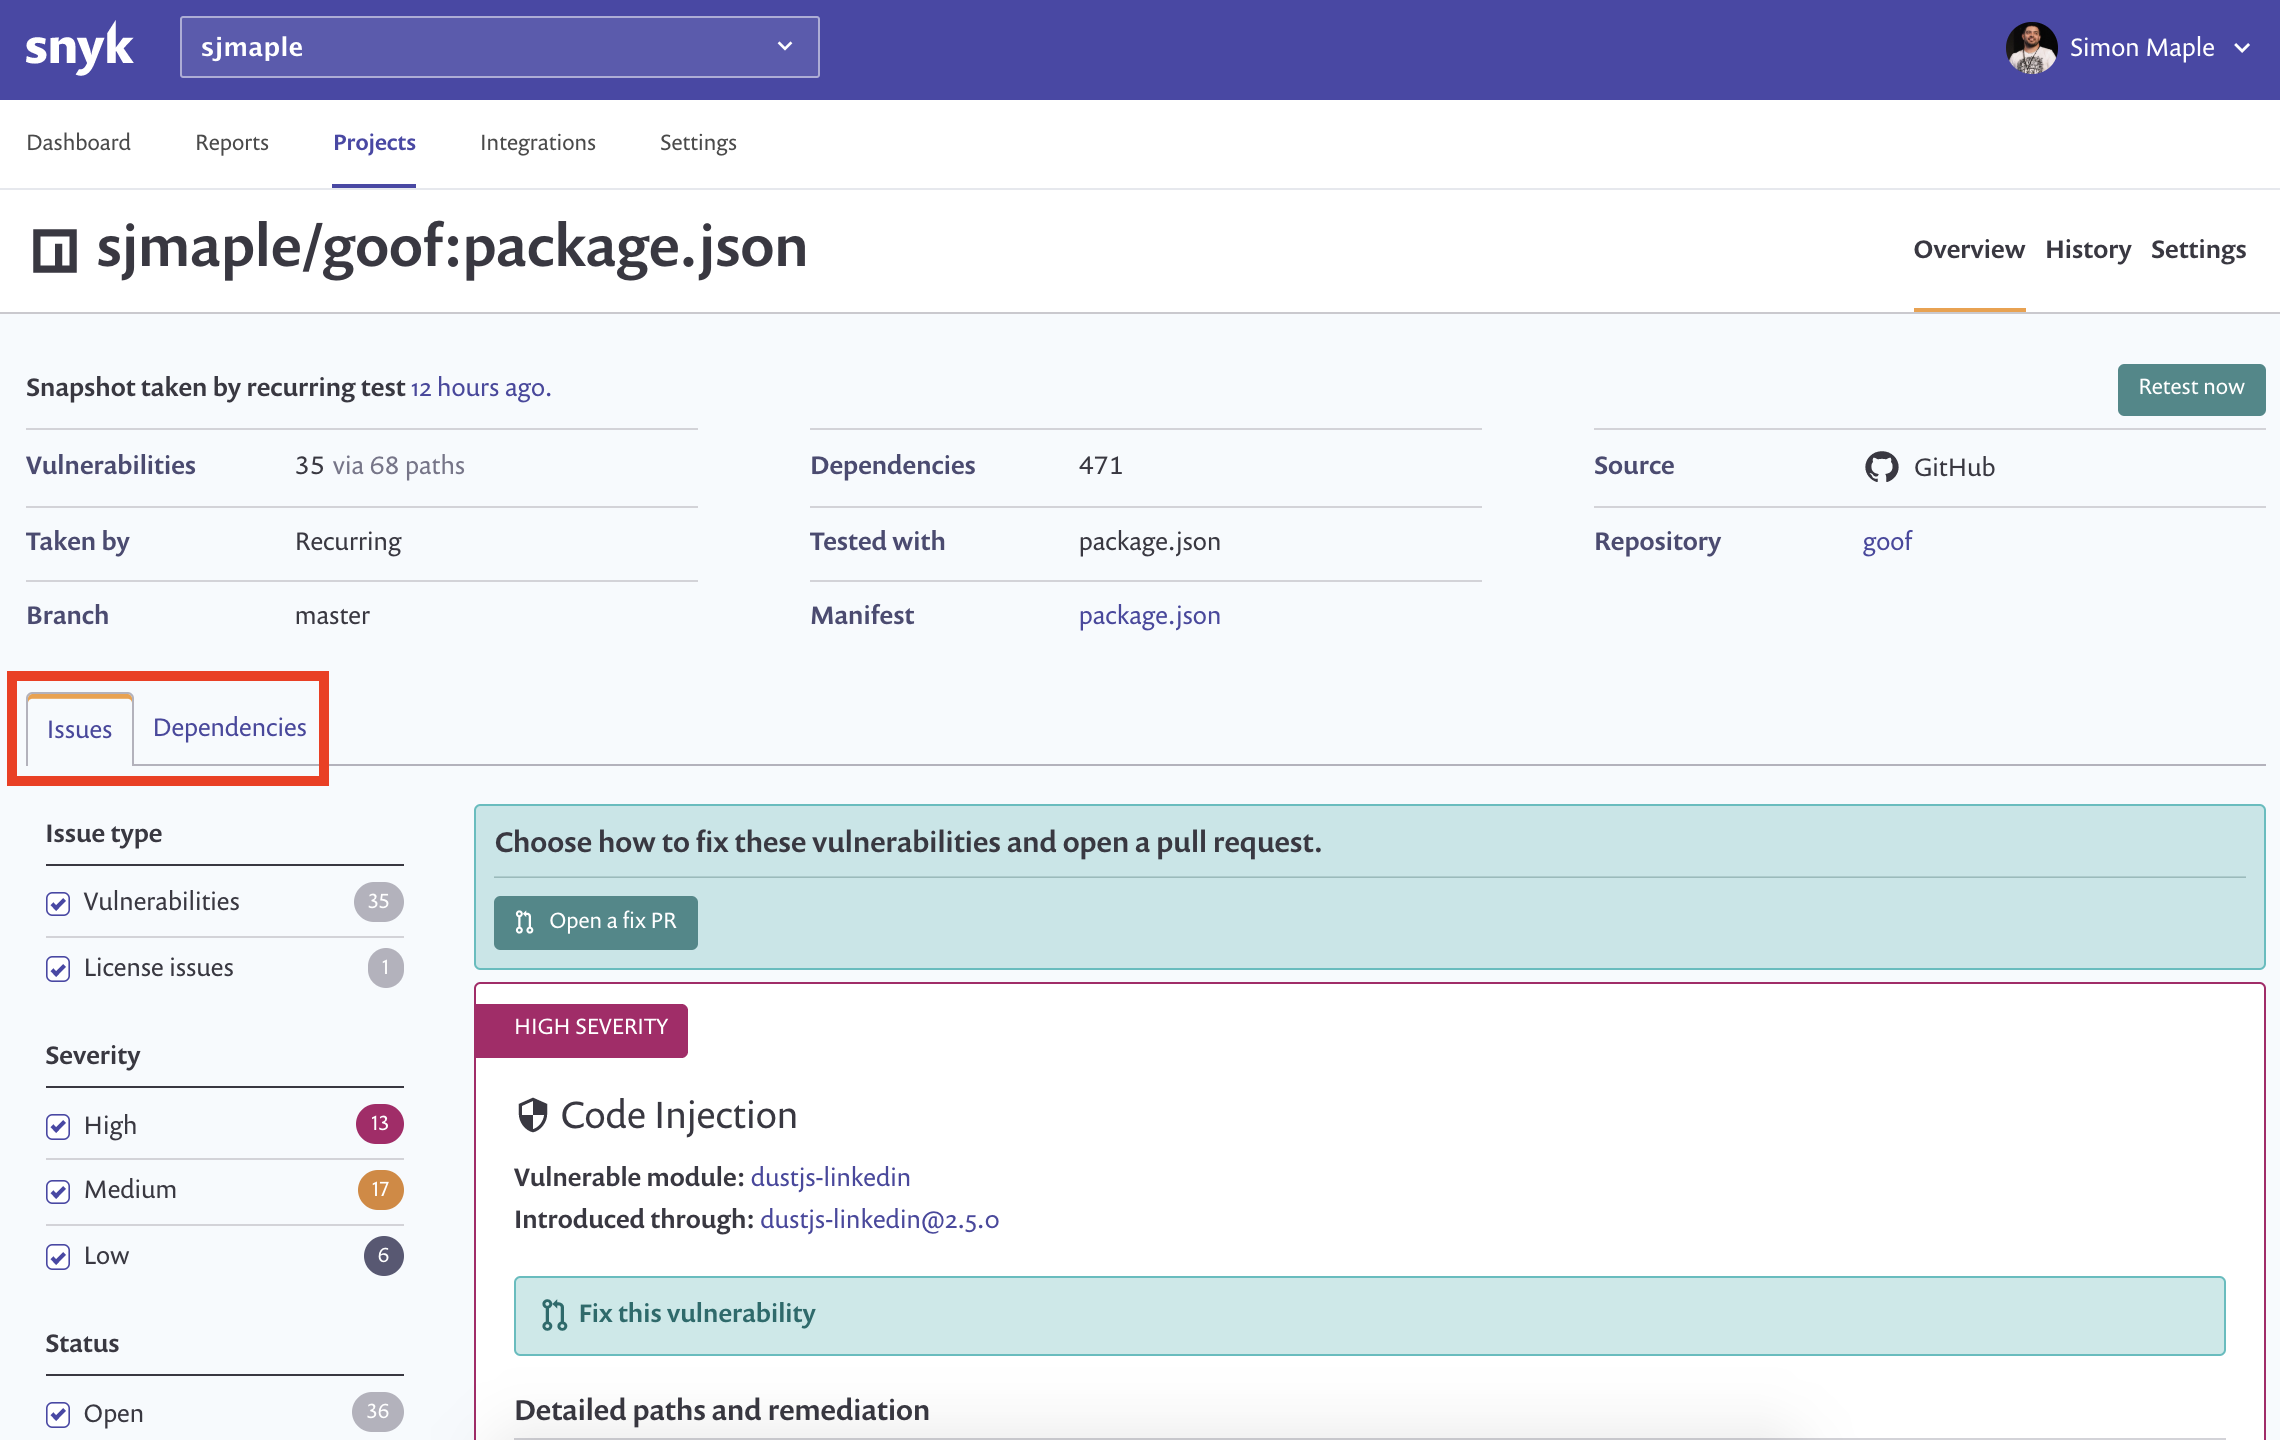Uncheck the High severity filter
The image size is (2280, 1440).
pyautogui.click(x=58, y=1127)
